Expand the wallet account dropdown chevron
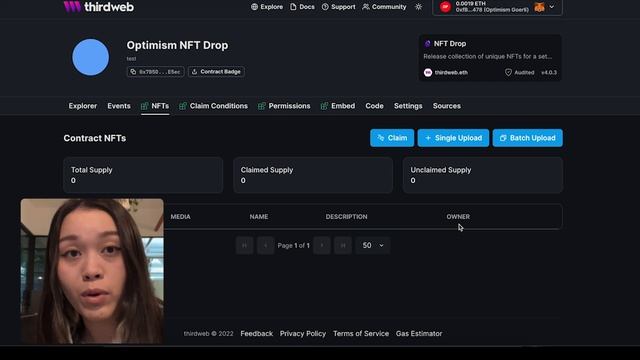The width and height of the screenshot is (640, 360). coord(552,7)
